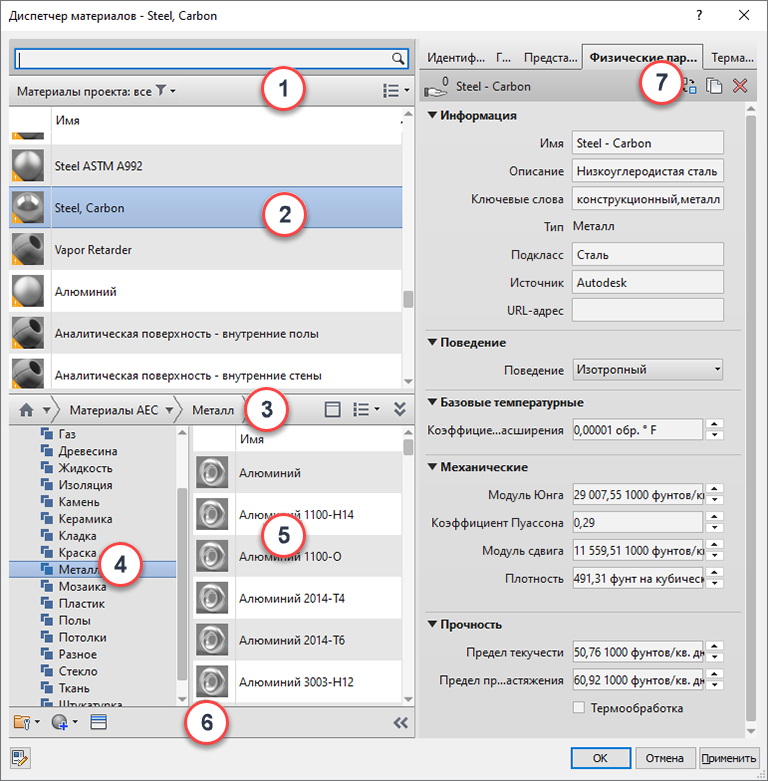Collapse the Базовые температурные section
This screenshot has height=781, width=768.
(x=432, y=402)
